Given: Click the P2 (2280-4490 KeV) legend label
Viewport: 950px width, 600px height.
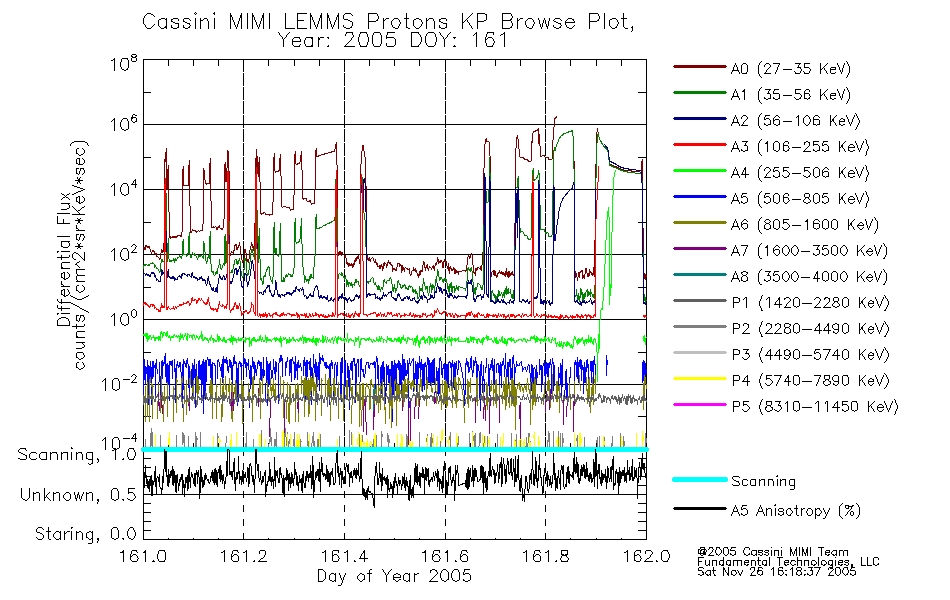Looking at the screenshot, I should pos(810,328).
